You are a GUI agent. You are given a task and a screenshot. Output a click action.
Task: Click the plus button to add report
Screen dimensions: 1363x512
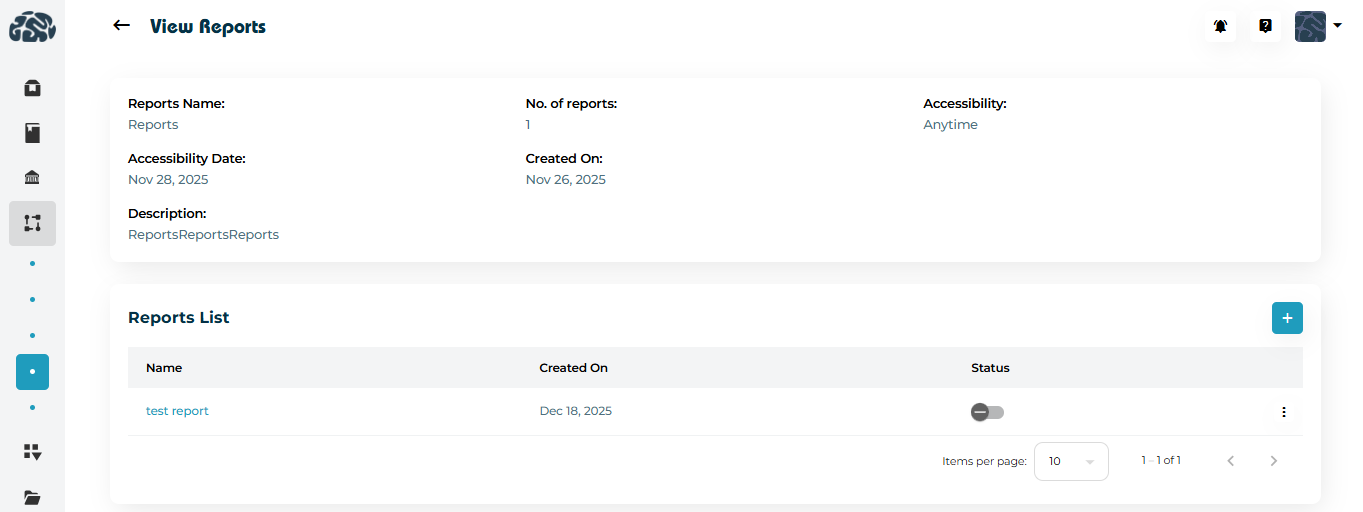tap(1287, 318)
